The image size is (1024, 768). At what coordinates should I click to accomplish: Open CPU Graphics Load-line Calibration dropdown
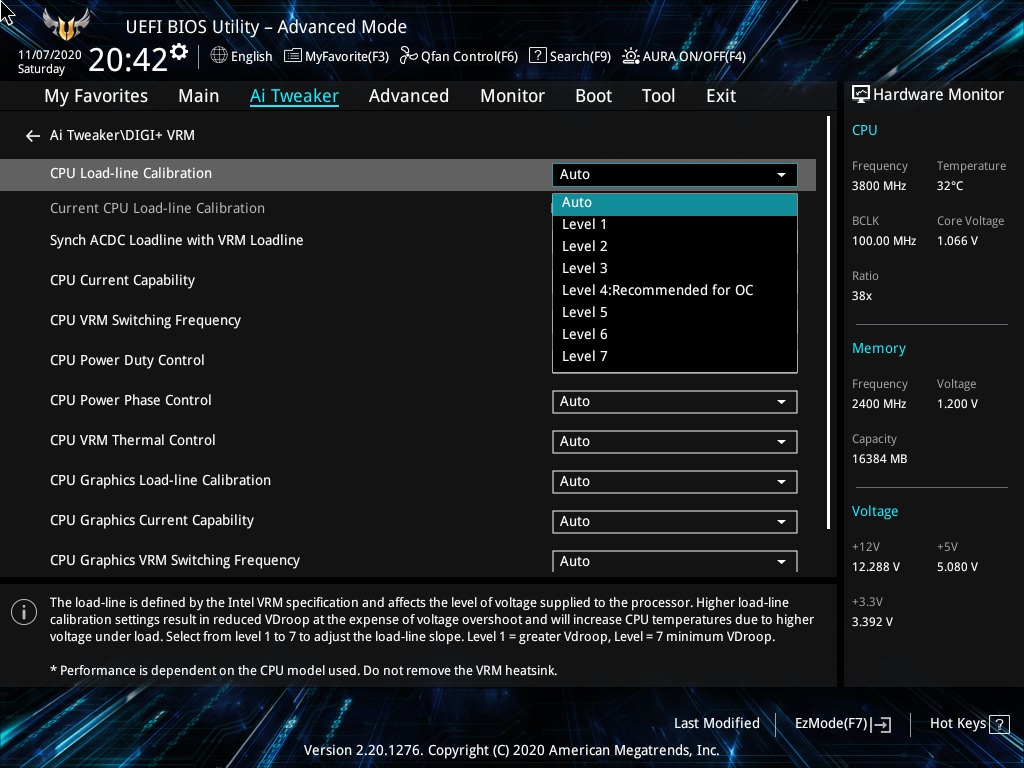(x=675, y=482)
